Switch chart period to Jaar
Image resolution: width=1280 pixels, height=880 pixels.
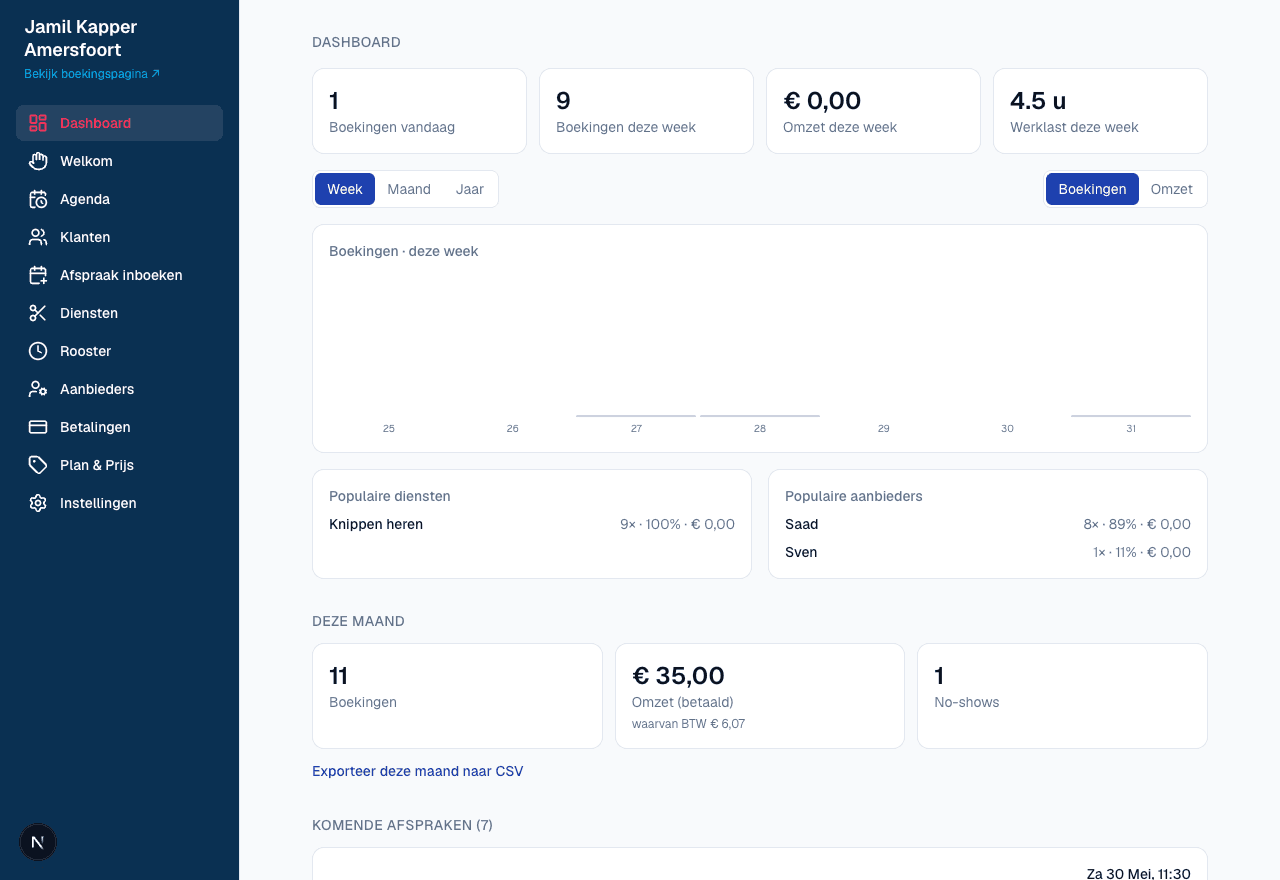pyautogui.click(x=470, y=189)
